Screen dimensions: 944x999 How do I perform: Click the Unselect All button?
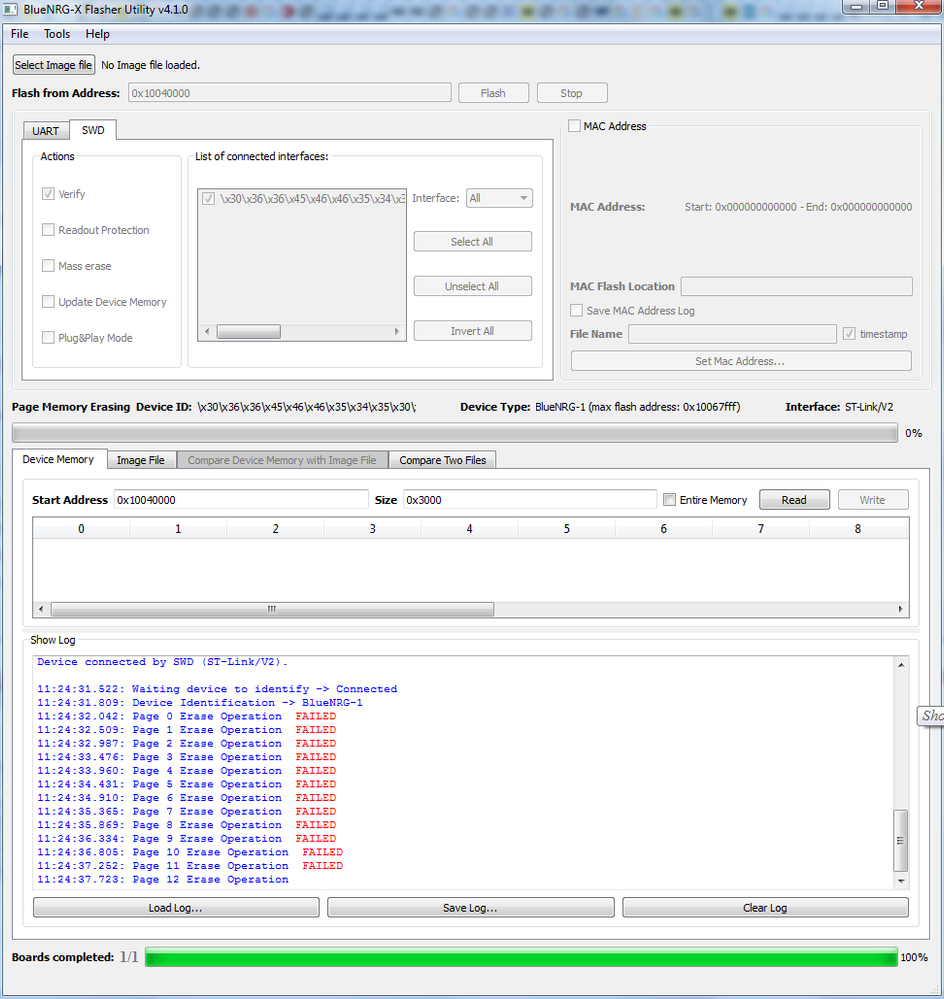pos(472,286)
